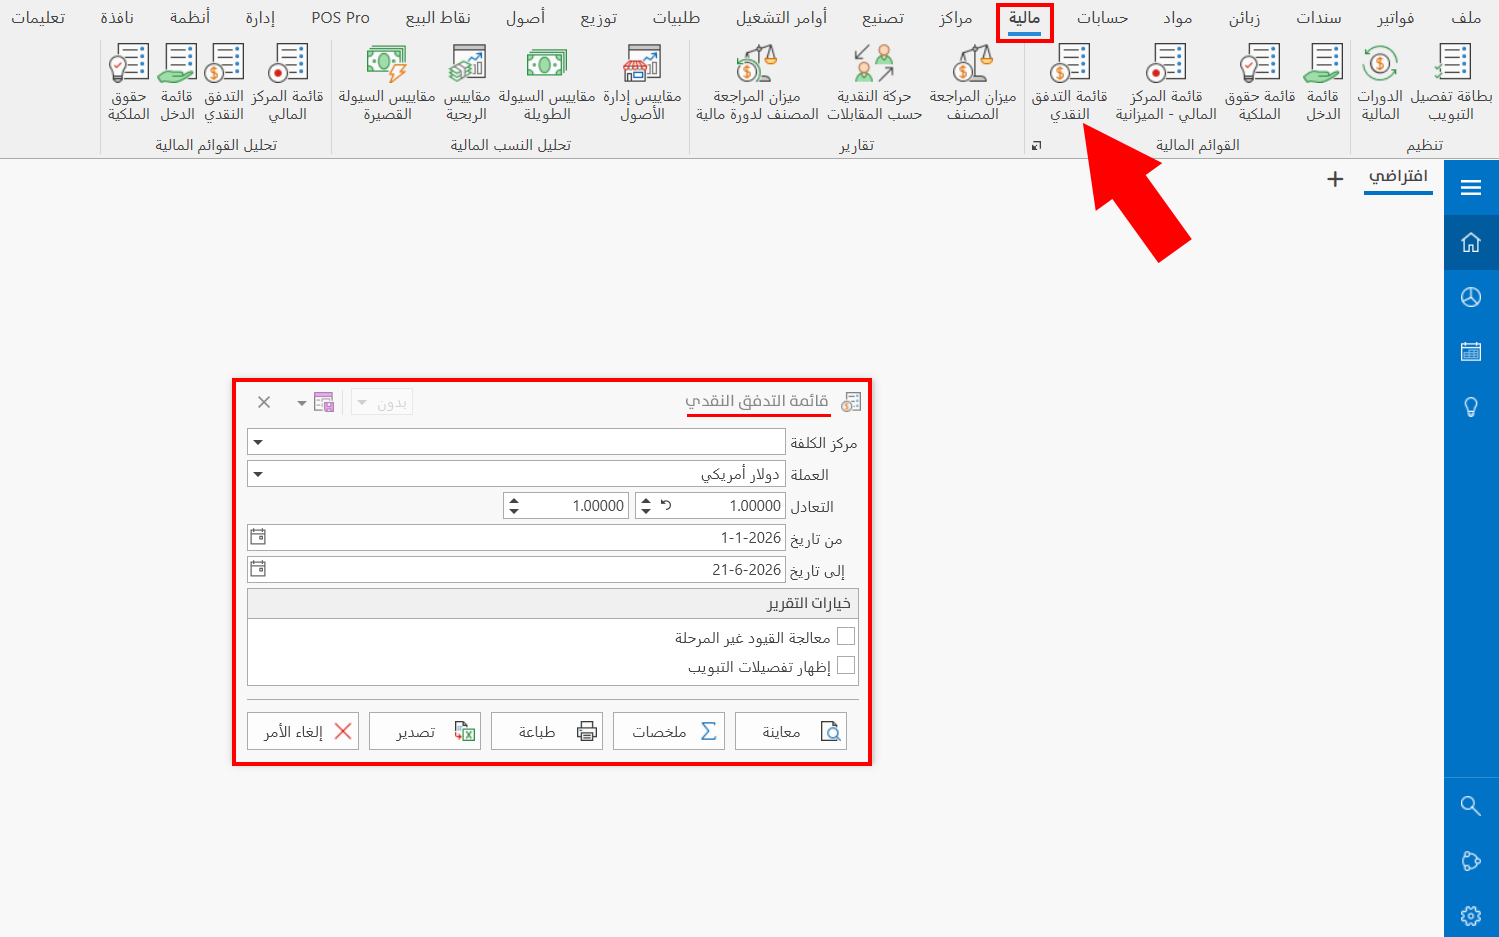Switch to سندات ribbon tab
Screen dimensions: 1499x937
(1319, 18)
